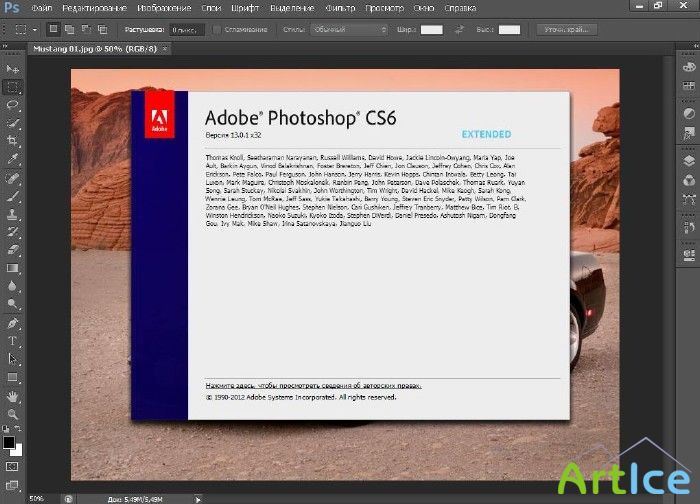Select the Path Selection tool

click(x=12, y=359)
